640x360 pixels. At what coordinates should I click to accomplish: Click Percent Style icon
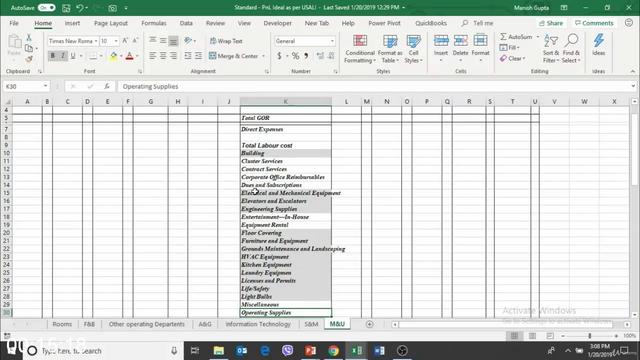tap(295, 56)
